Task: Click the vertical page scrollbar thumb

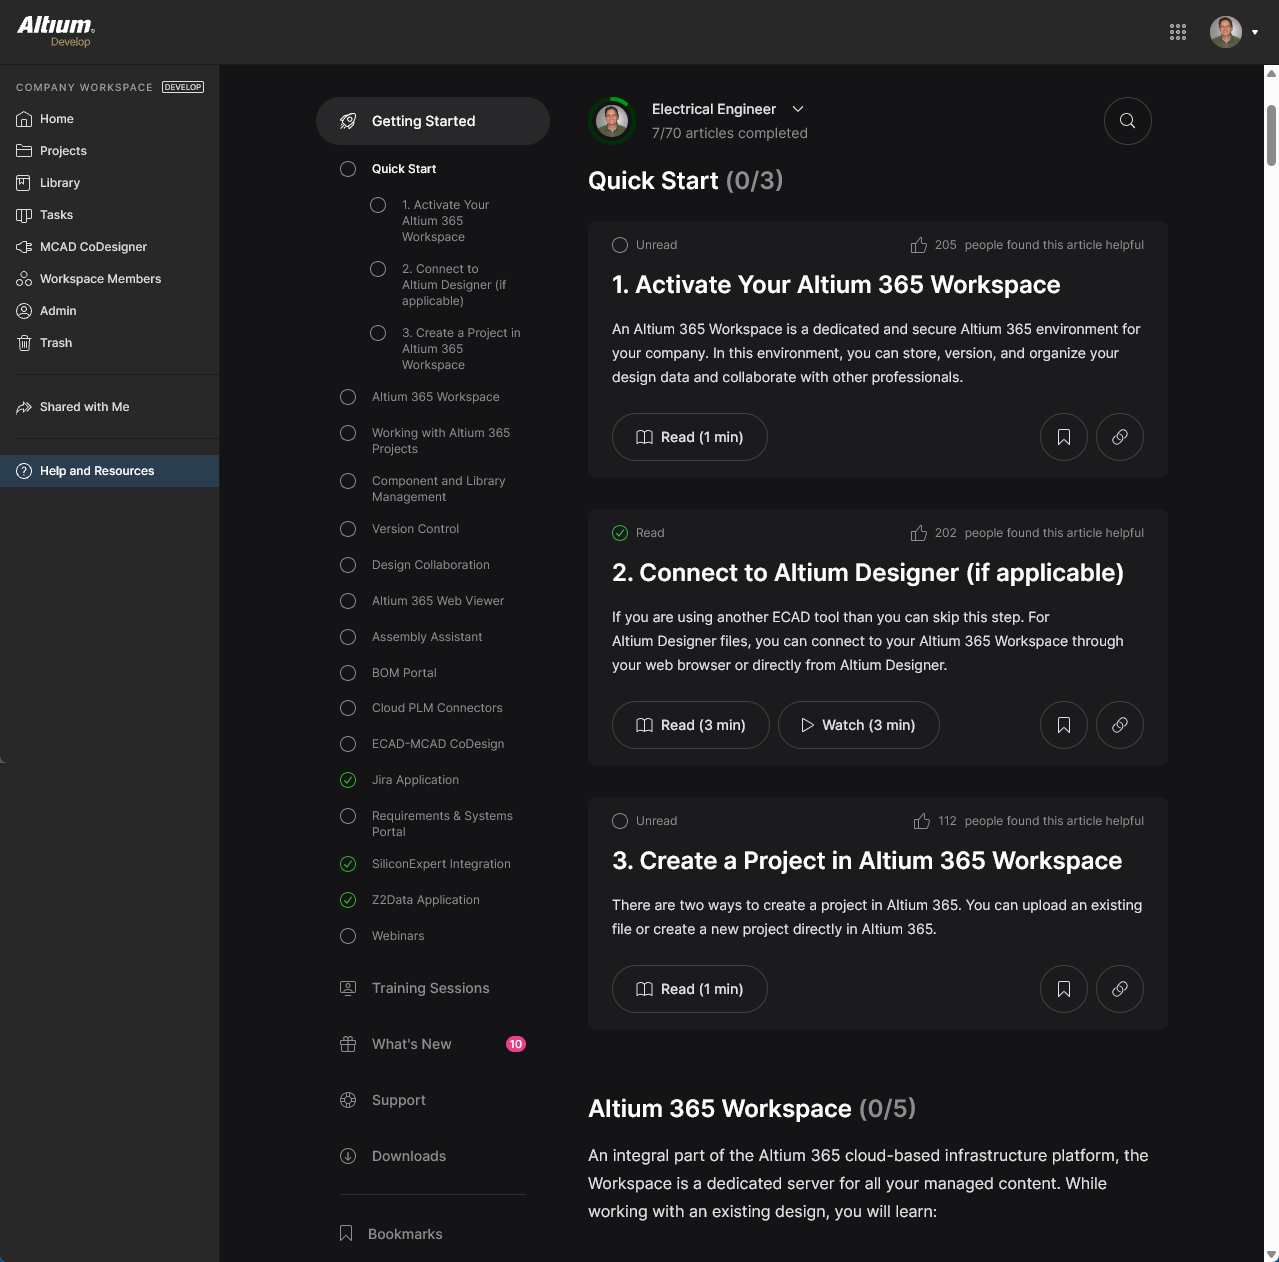Action: (1271, 135)
